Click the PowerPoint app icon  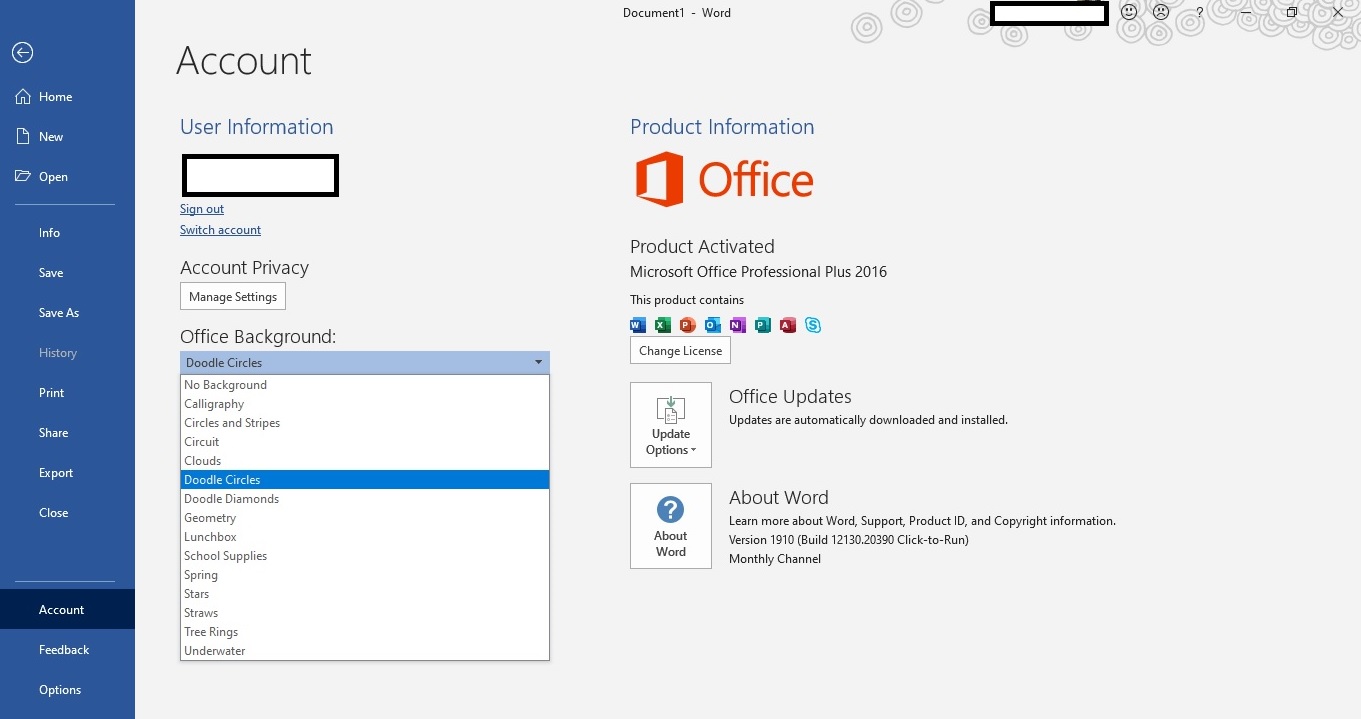pos(687,325)
